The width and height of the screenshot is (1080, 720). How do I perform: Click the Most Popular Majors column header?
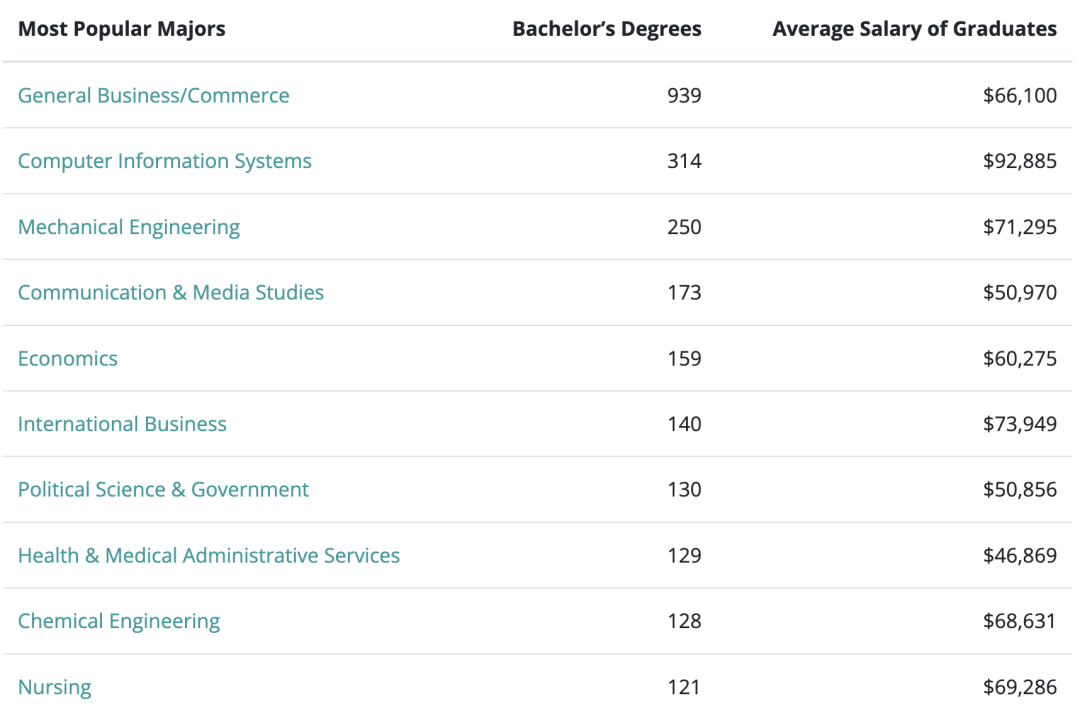[x=121, y=29]
